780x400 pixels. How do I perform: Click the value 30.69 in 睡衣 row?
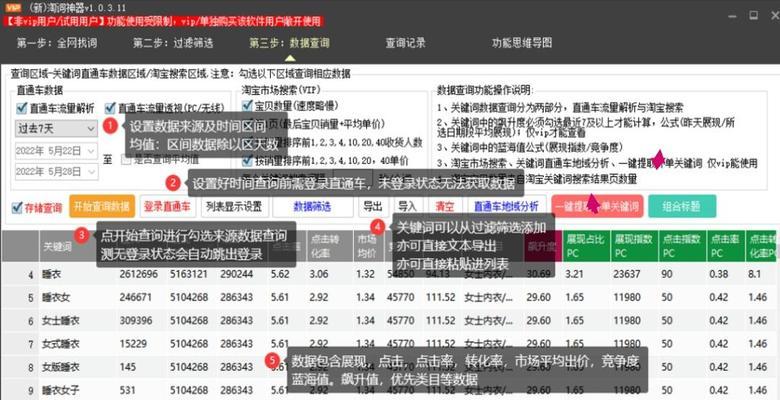pyautogui.click(x=539, y=274)
